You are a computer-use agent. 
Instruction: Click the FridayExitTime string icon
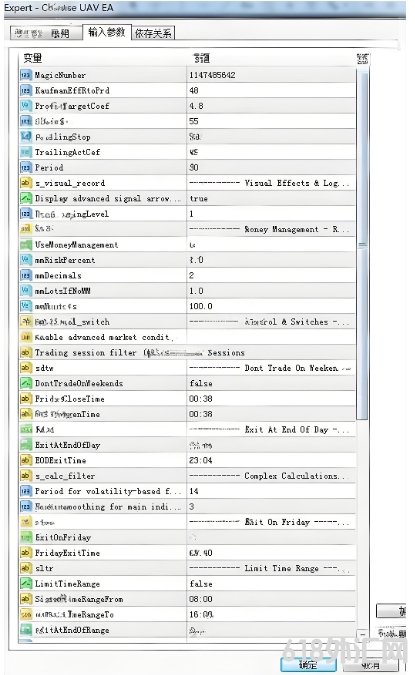[26, 553]
